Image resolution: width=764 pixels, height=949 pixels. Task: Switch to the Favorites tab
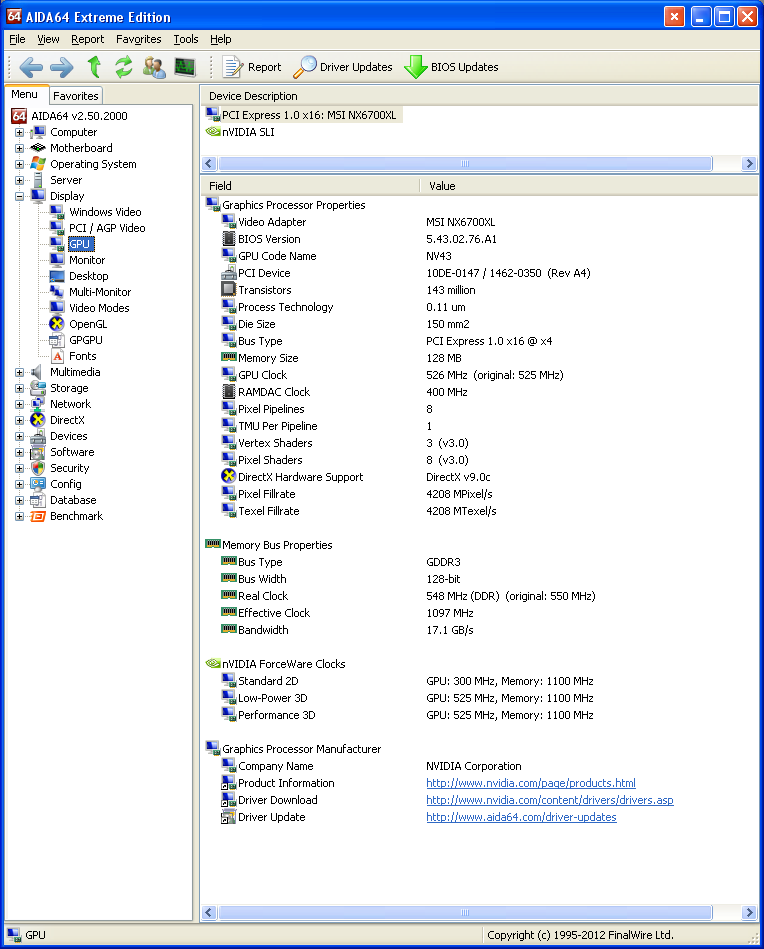point(76,96)
